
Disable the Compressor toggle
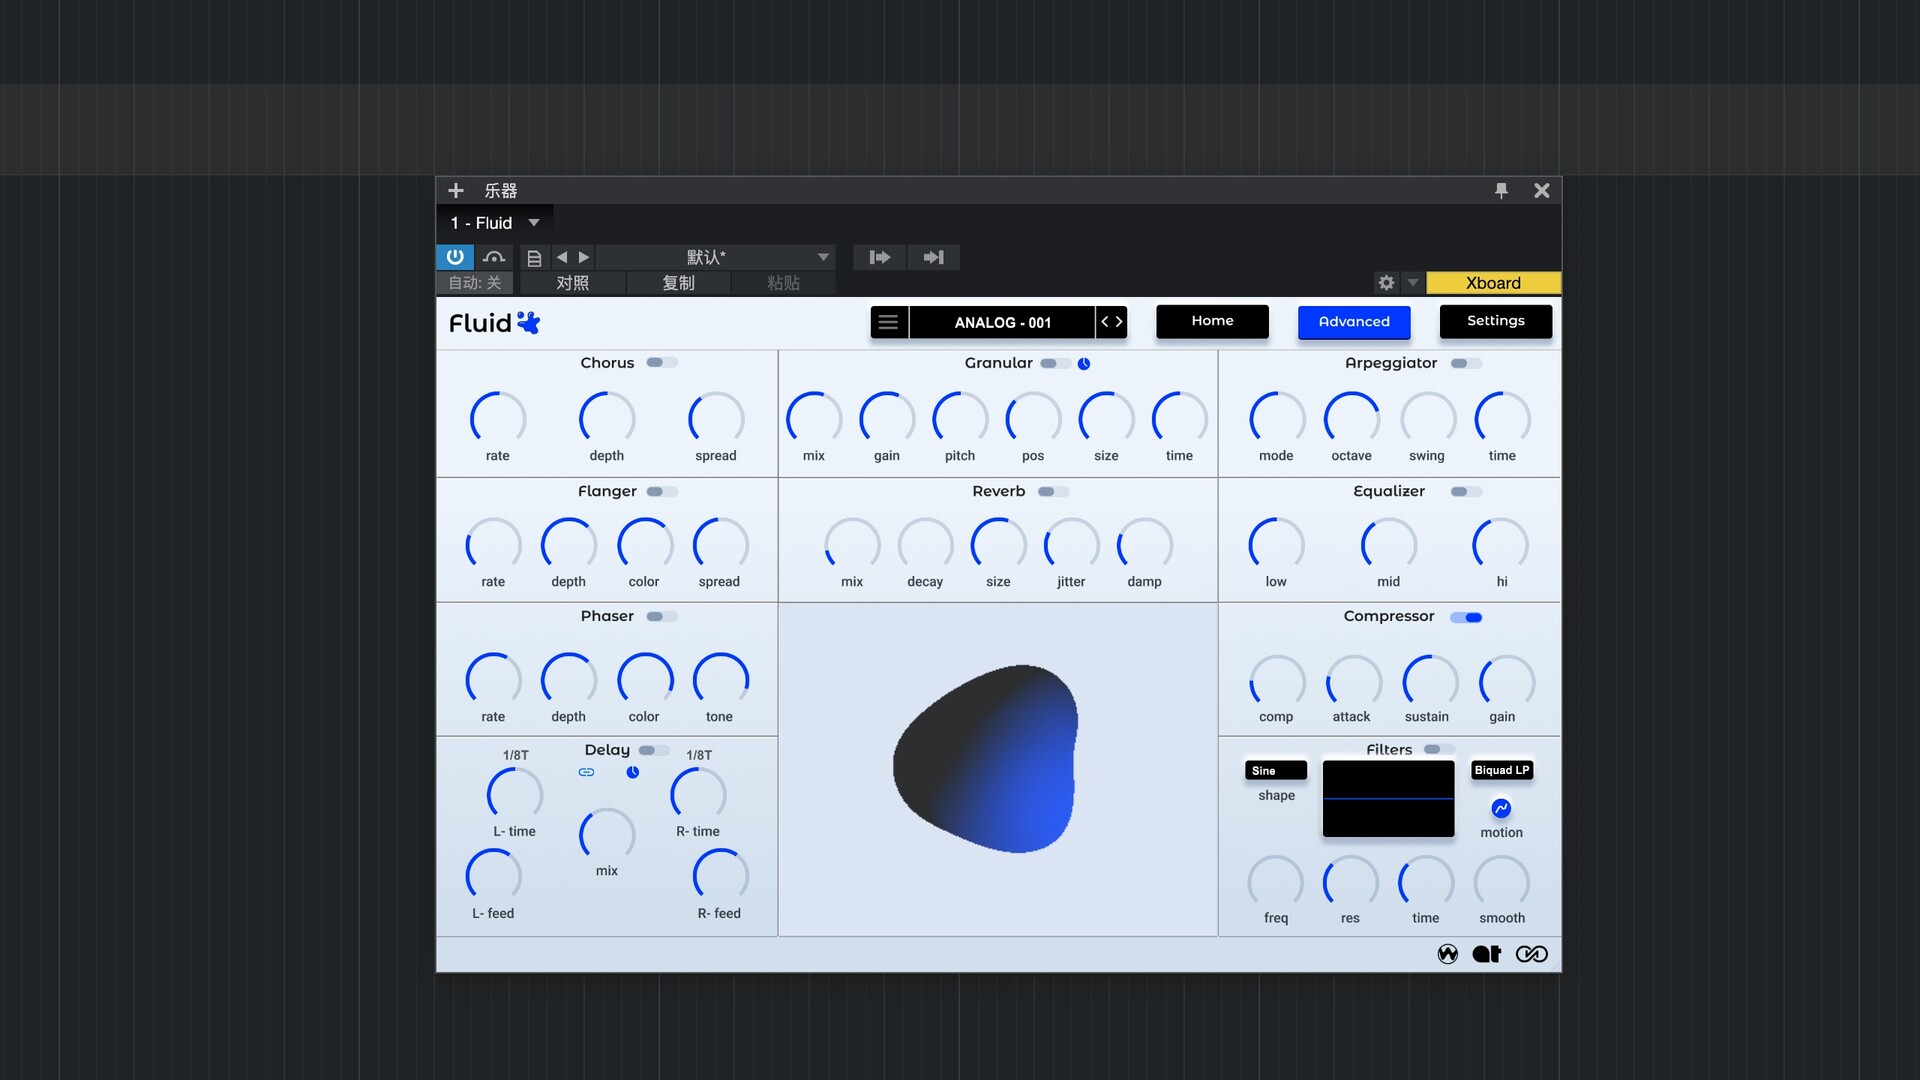pyautogui.click(x=1466, y=617)
